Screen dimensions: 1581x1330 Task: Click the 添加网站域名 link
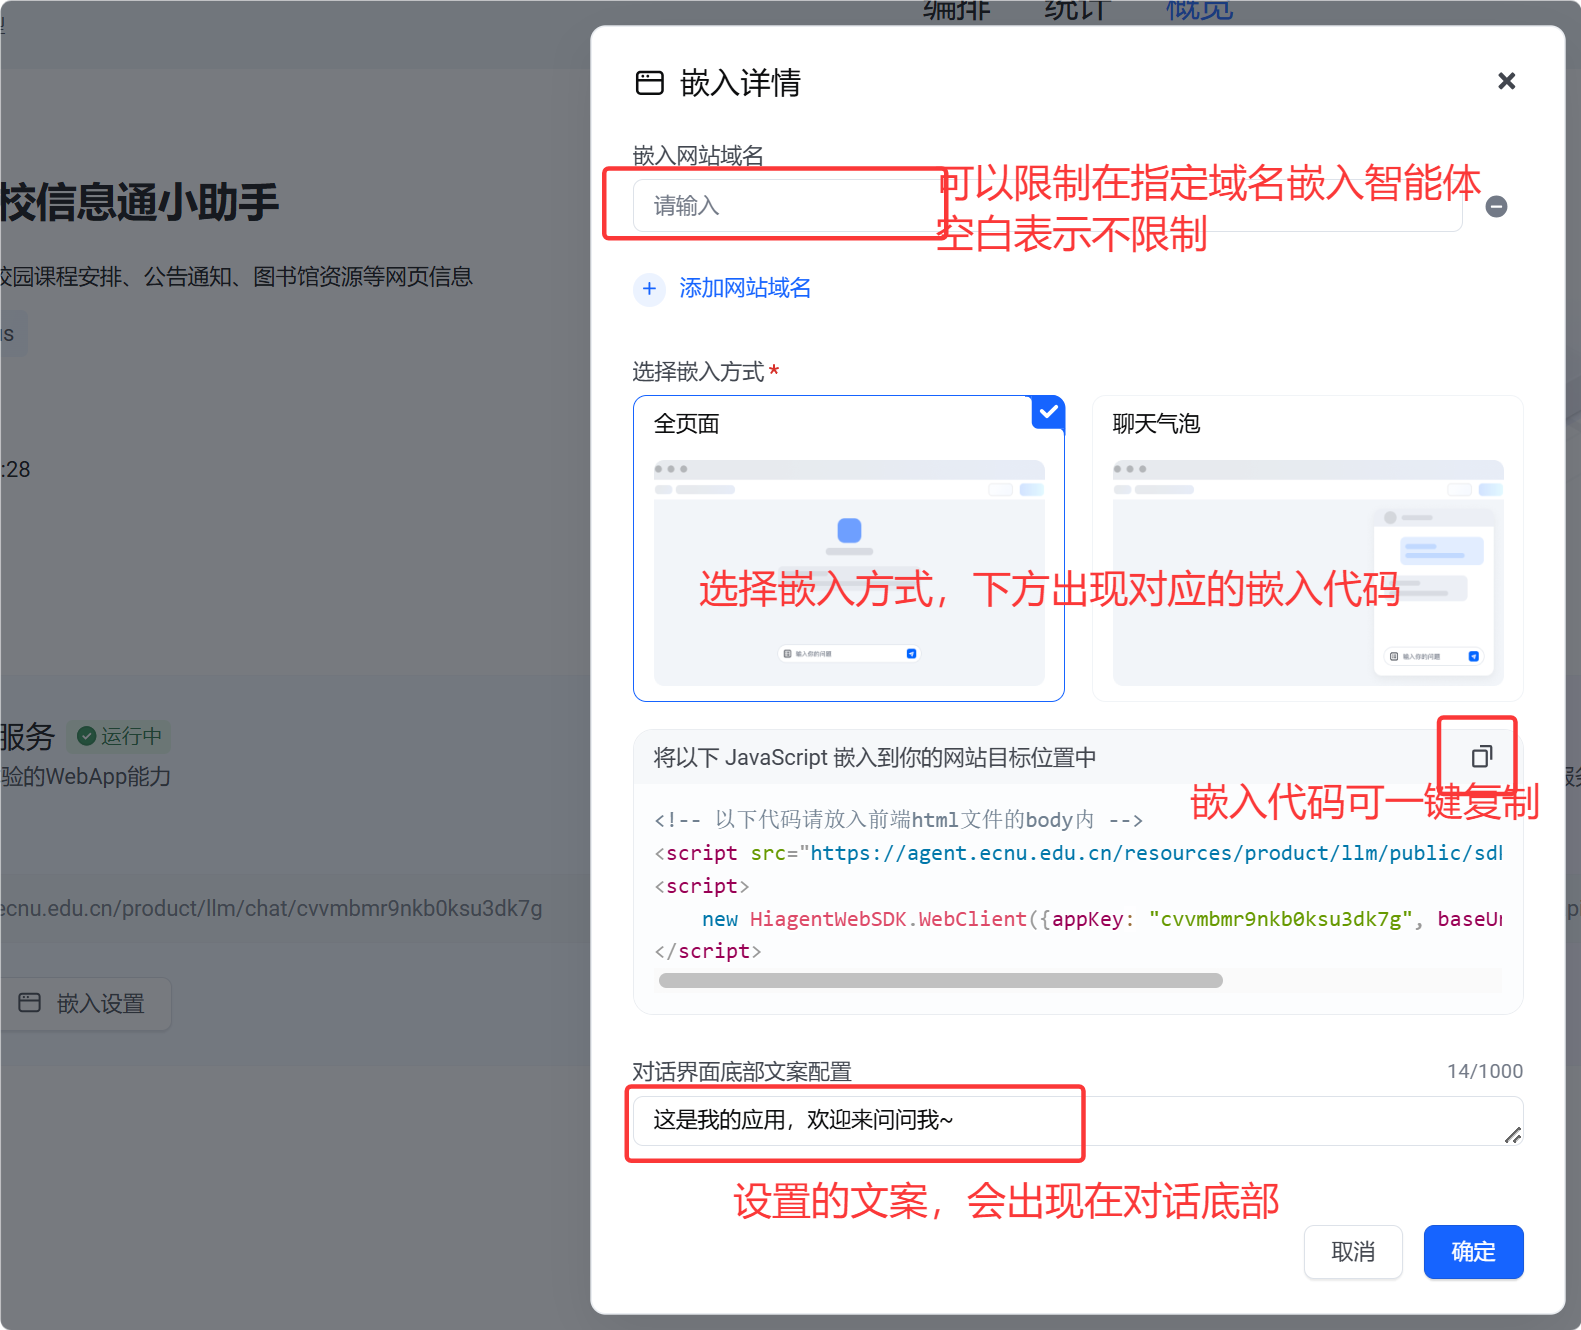(745, 288)
